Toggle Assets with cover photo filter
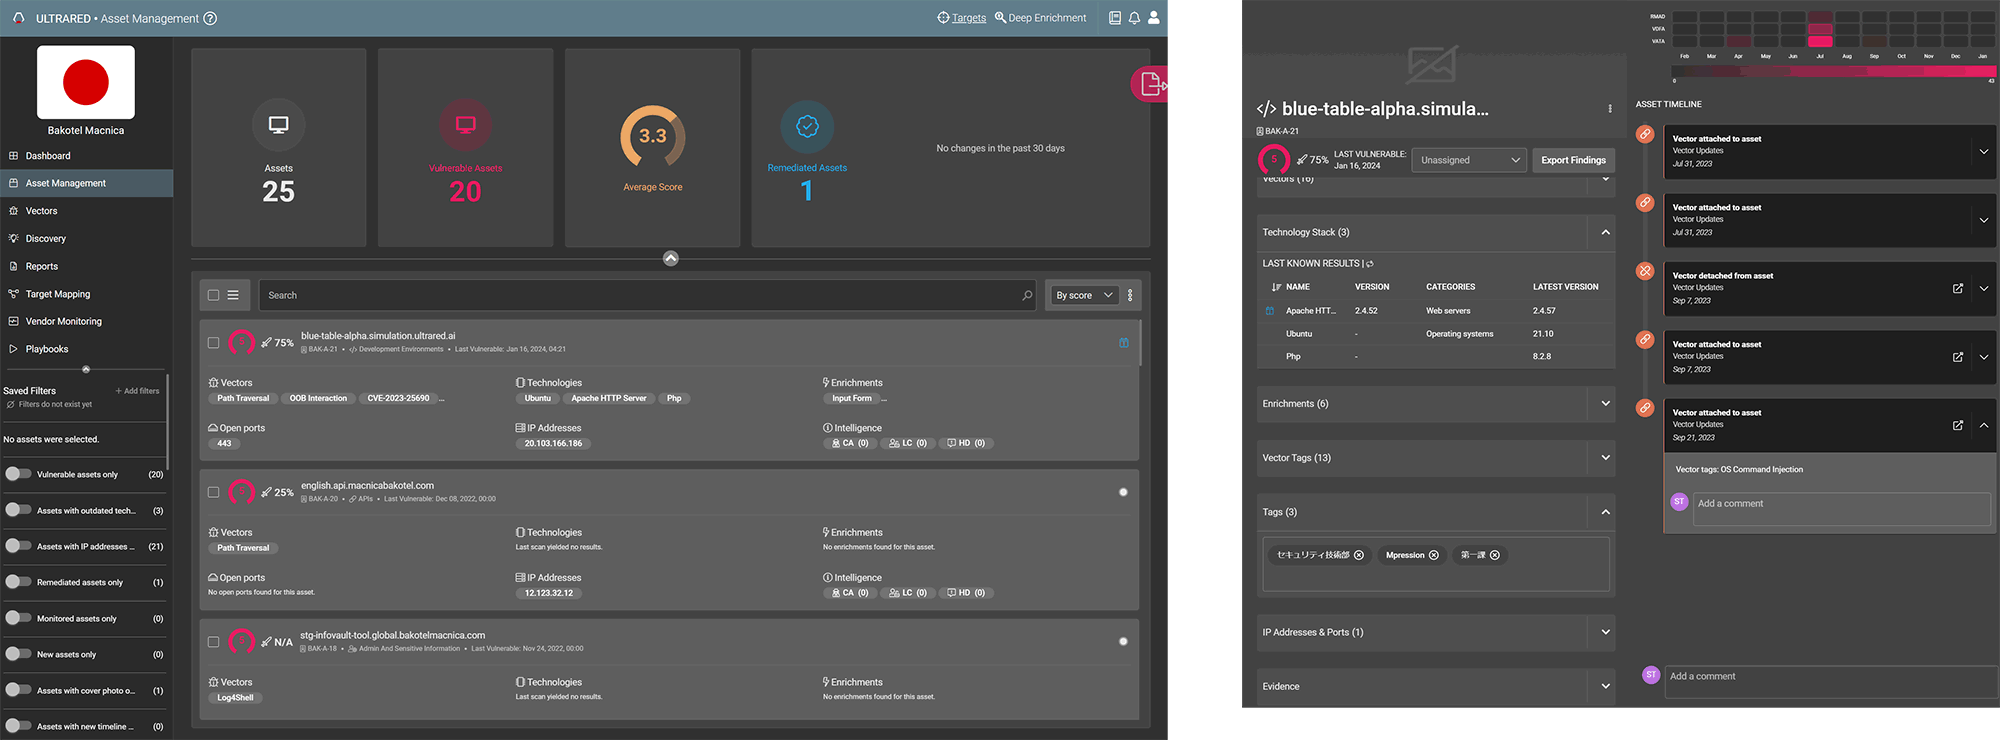Screen dimensions: 2000x740 18,690
